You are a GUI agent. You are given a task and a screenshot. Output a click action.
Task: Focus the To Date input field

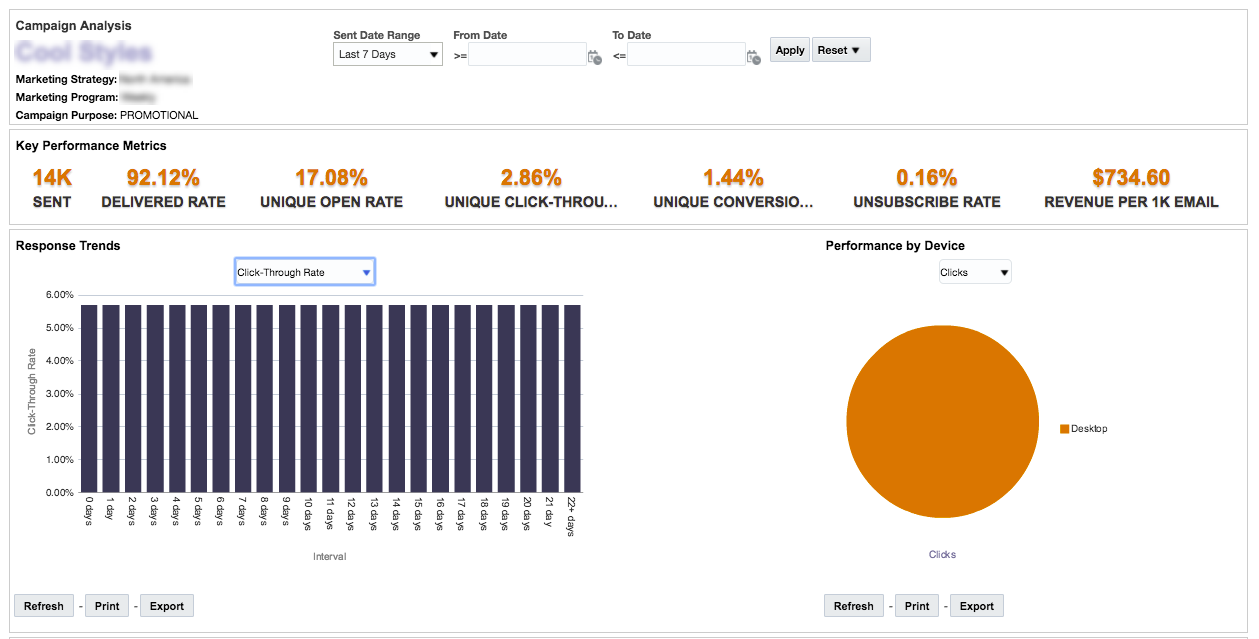click(686, 55)
